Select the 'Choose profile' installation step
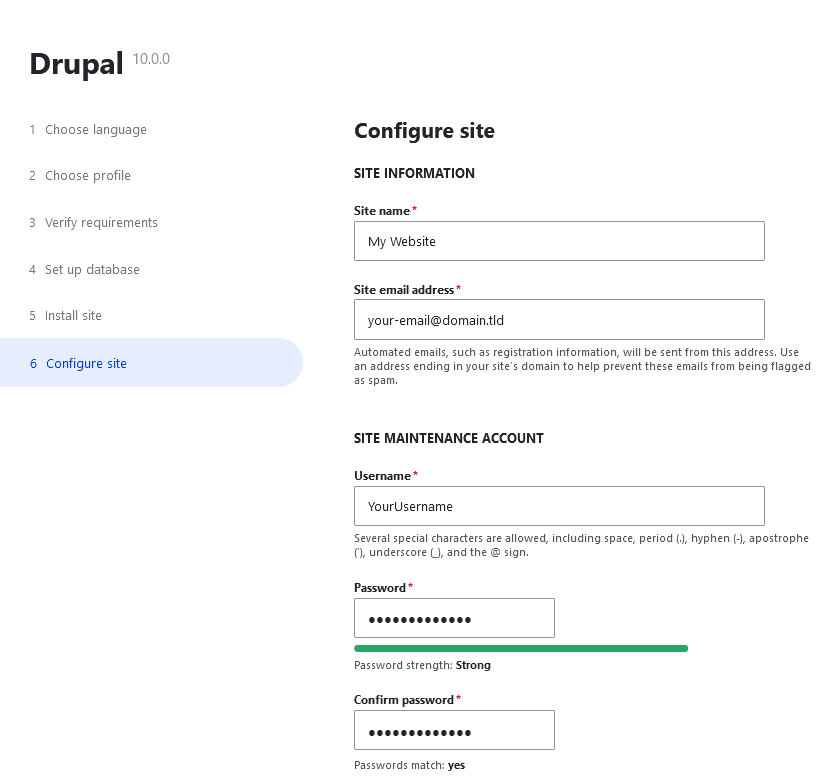 (x=87, y=175)
